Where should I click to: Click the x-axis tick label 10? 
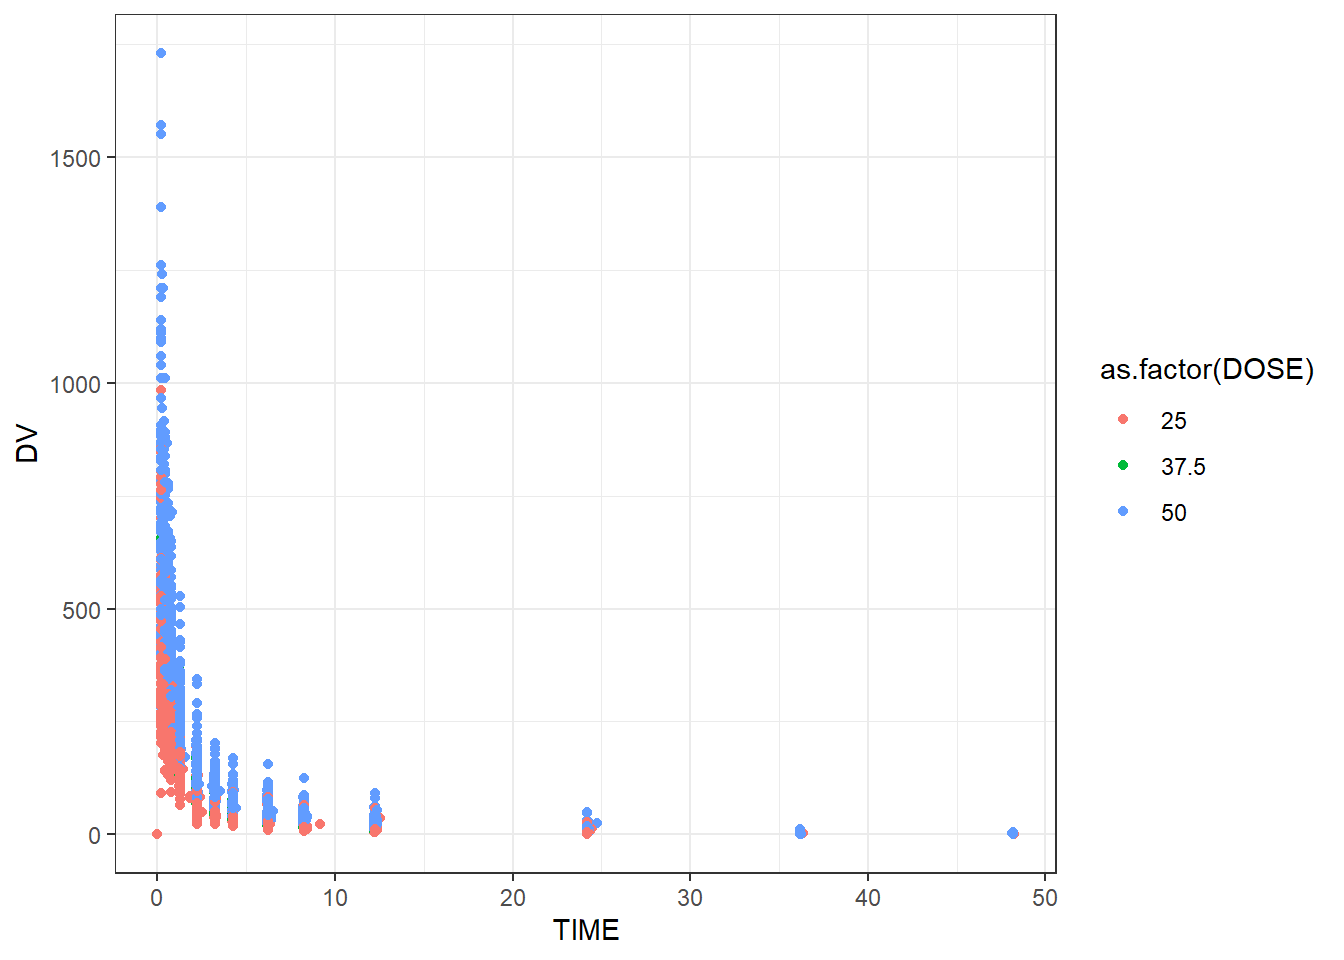coord(335,898)
